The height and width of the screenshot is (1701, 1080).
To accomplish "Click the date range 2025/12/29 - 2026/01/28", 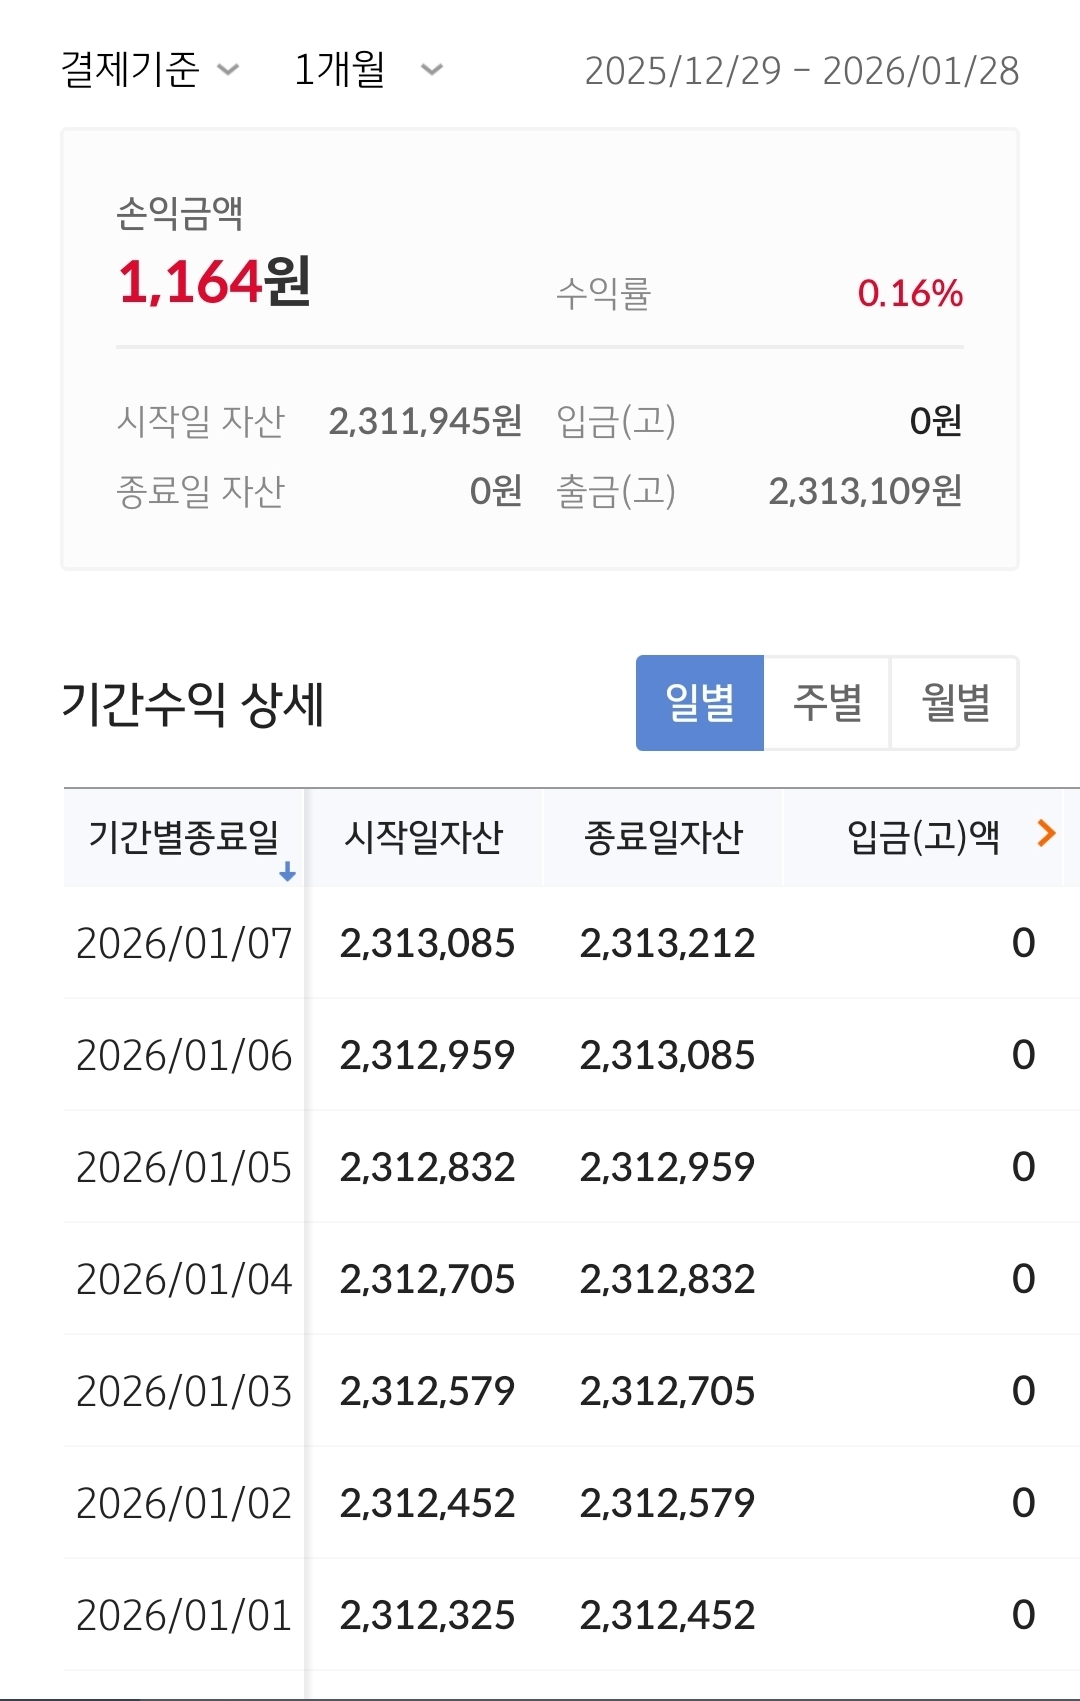I will tap(801, 71).
